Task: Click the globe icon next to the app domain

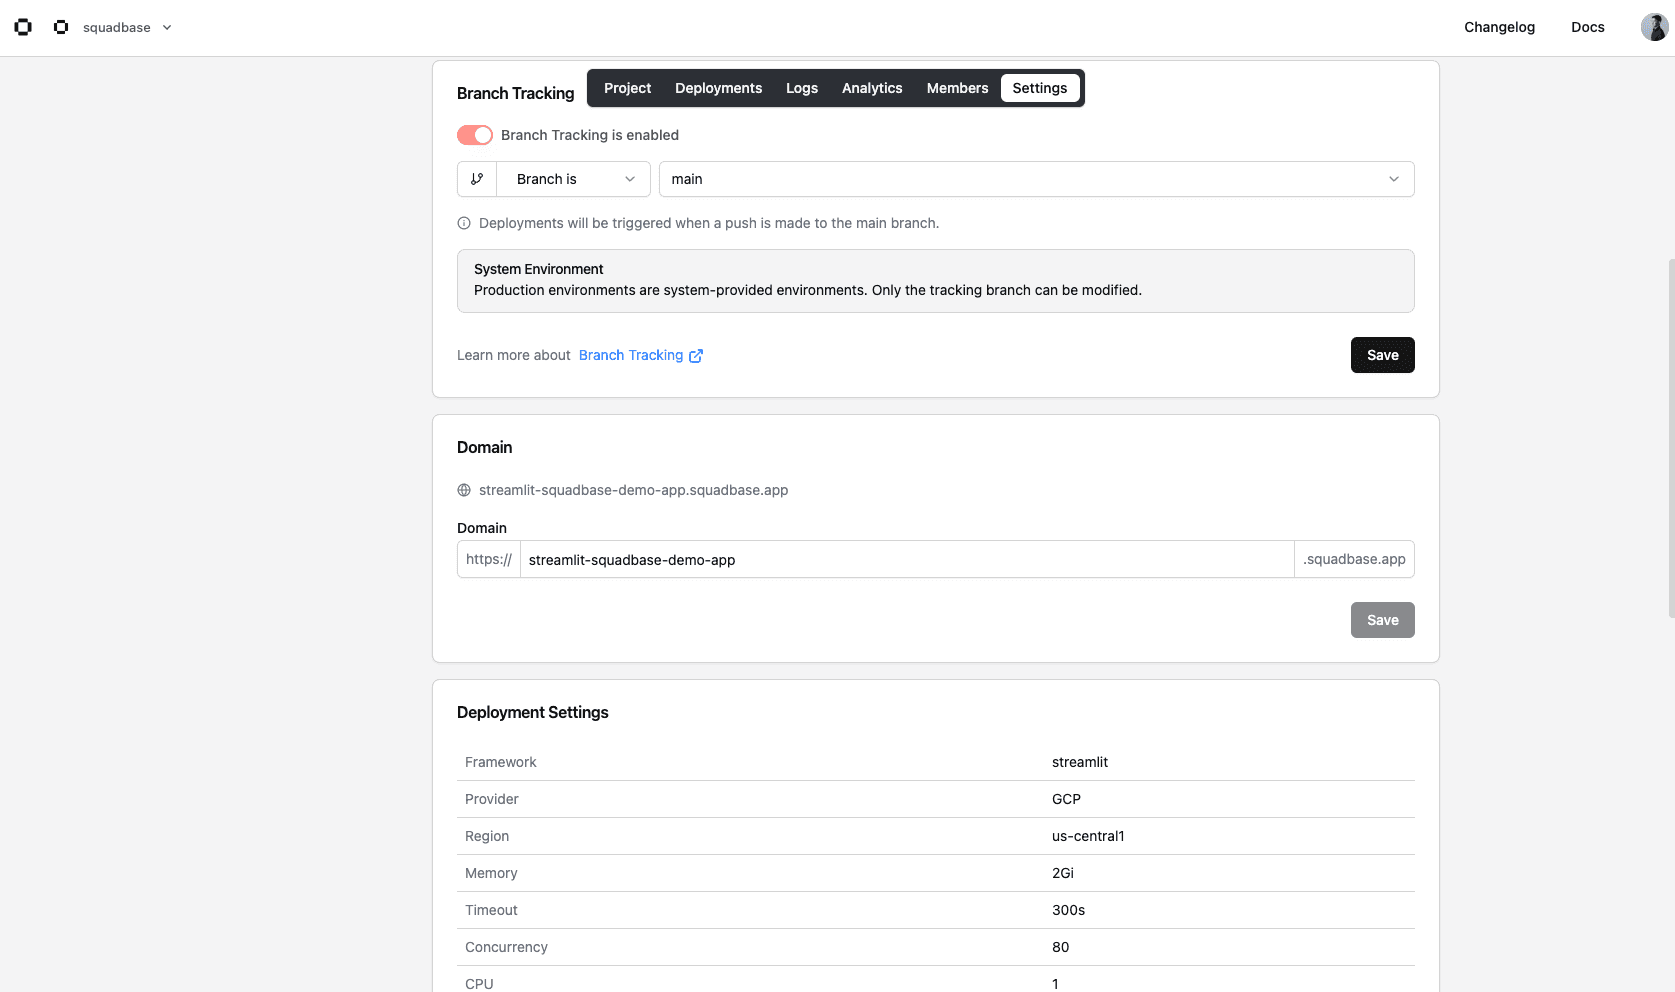Action: pyautogui.click(x=463, y=490)
